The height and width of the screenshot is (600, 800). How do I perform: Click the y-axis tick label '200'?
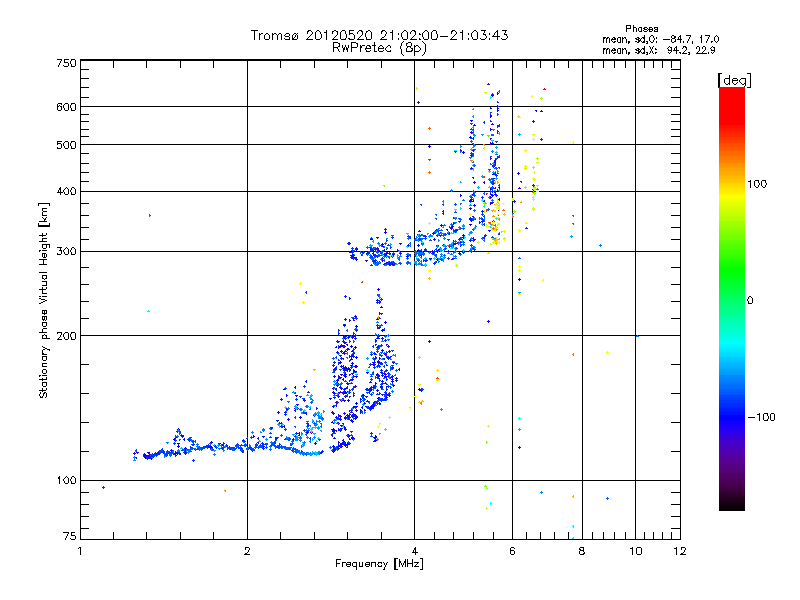coord(66,336)
